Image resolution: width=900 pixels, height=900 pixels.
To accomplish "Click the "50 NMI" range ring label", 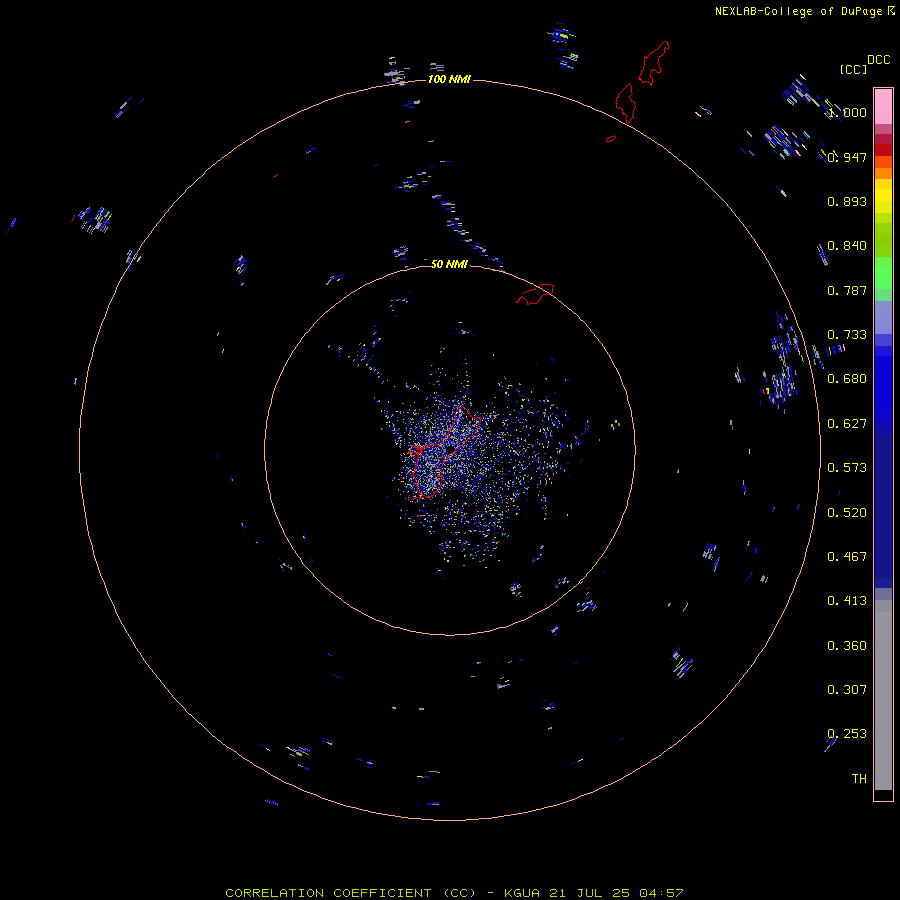I will (449, 264).
